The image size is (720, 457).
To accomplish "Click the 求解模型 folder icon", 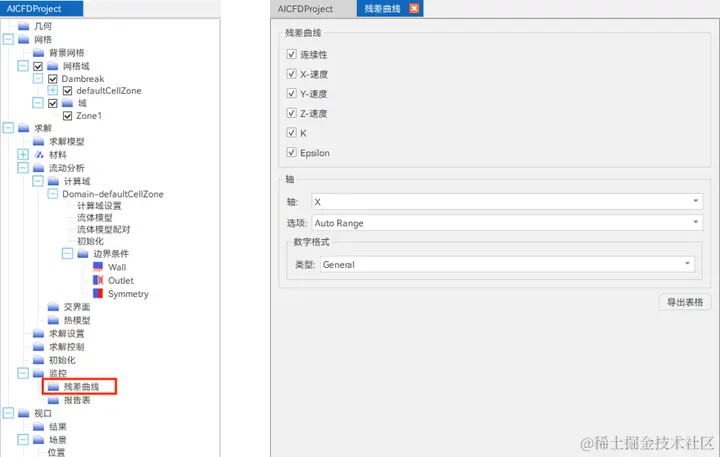I will [x=39, y=141].
